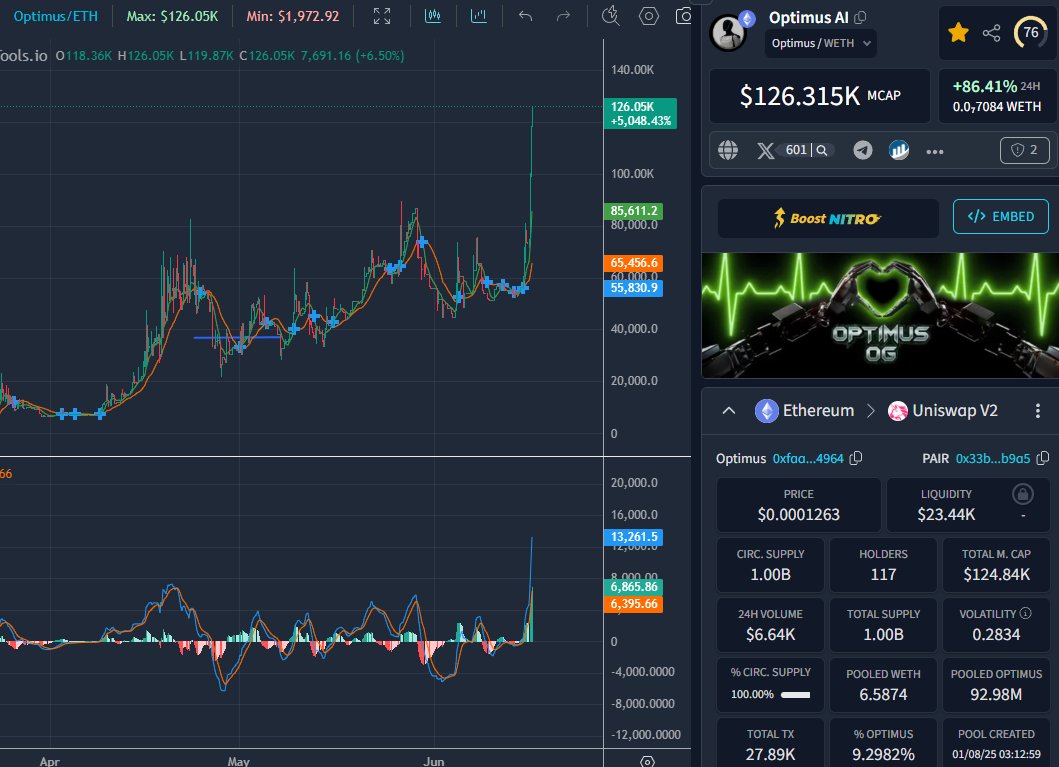Open the project website globe icon
This screenshot has height=767, width=1059.
pyautogui.click(x=728, y=150)
